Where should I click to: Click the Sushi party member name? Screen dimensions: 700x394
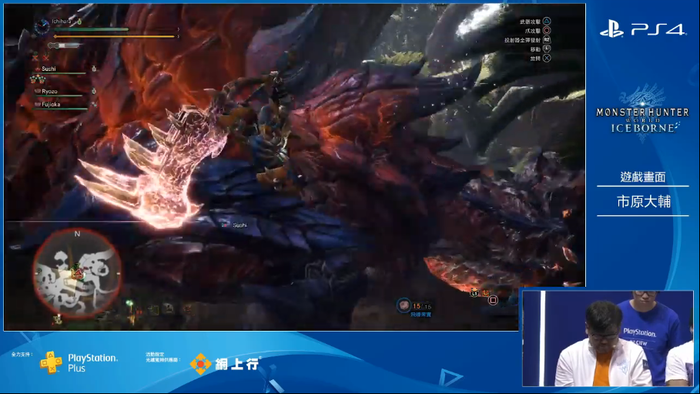pos(49,69)
